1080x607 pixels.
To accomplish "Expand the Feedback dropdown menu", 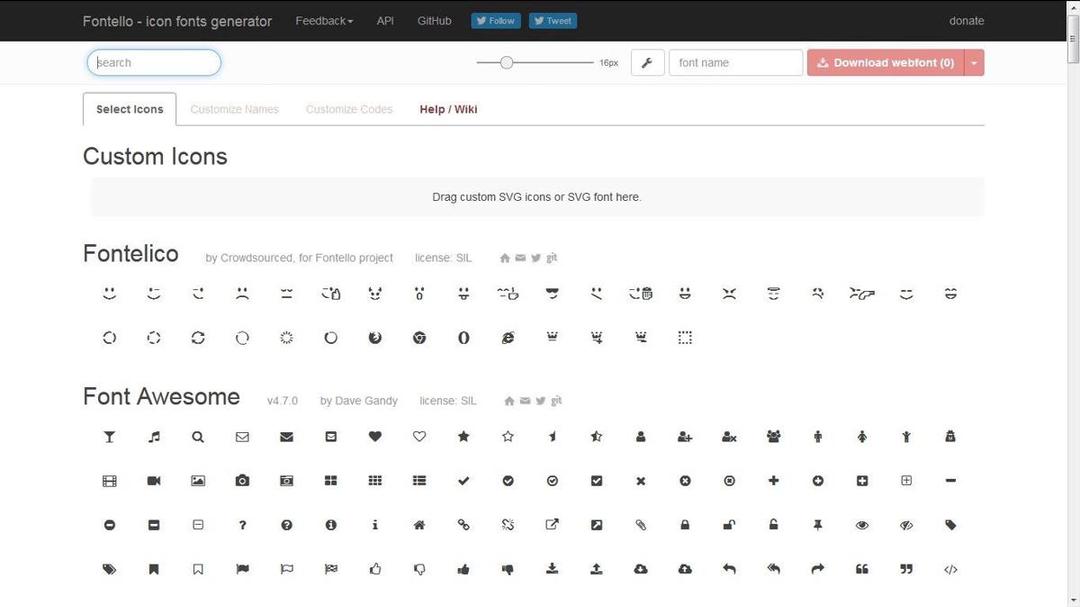I will click(x=324, y=21).
